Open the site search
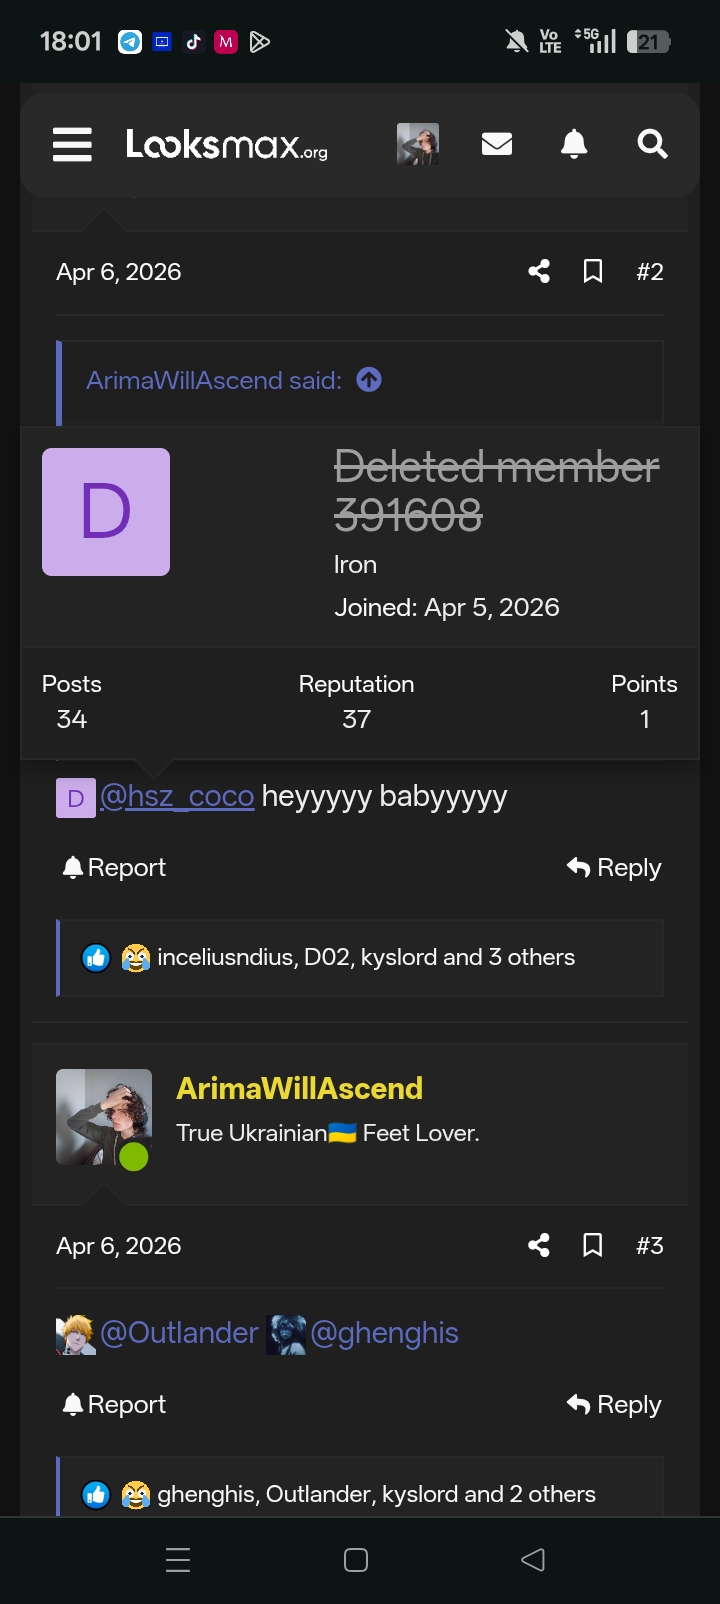Viewport: 720px width, 1604px height. click(652, 144)
